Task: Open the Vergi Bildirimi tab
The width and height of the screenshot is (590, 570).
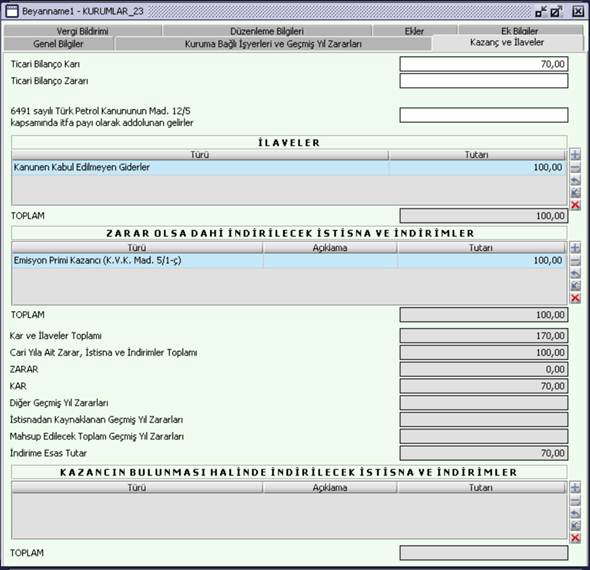Action: [82, 31]
